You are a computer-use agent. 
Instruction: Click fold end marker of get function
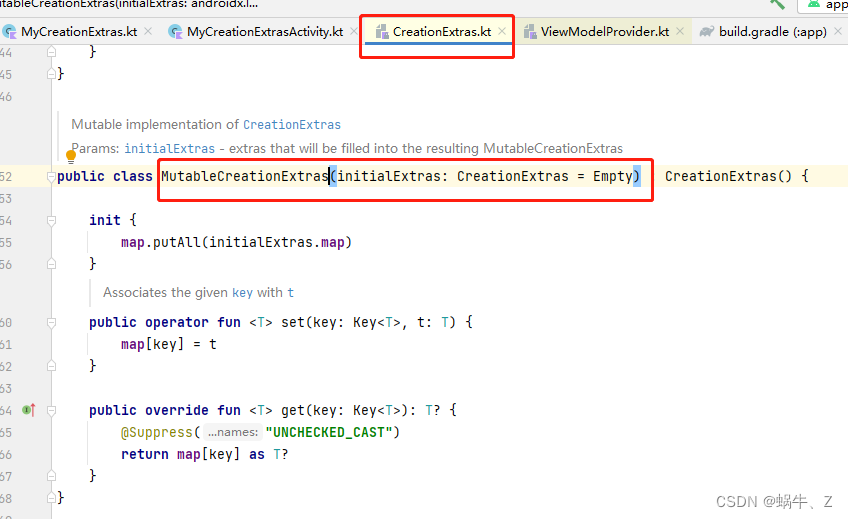51,476
